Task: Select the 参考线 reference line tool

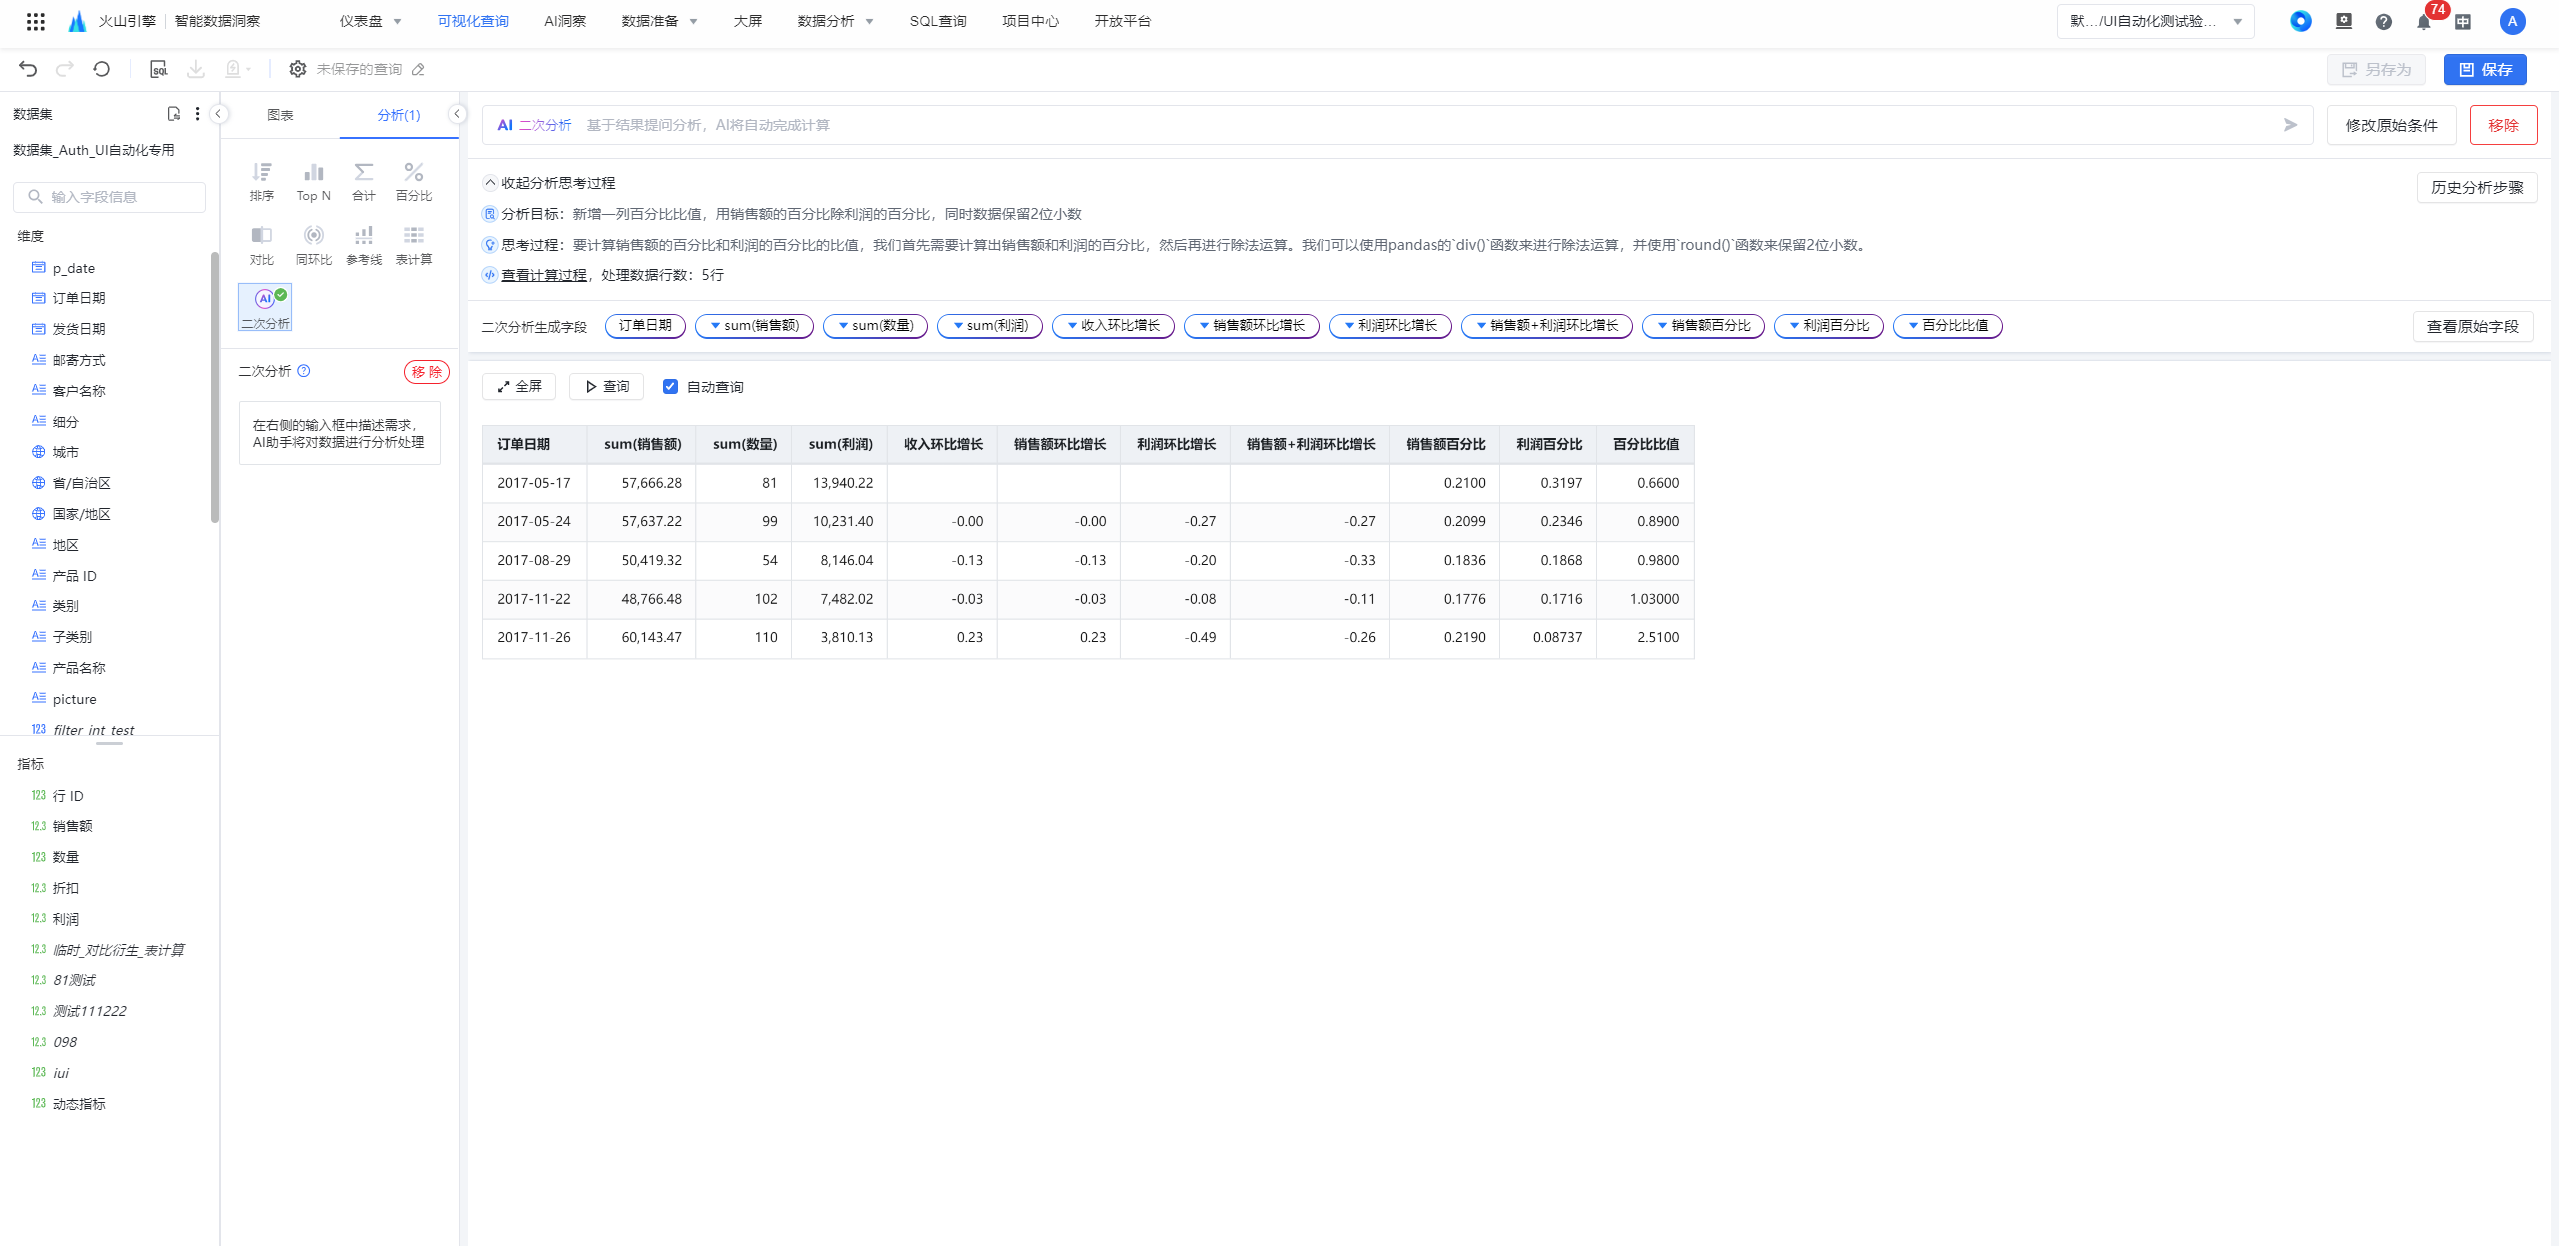Action: (x=364, y=245)
